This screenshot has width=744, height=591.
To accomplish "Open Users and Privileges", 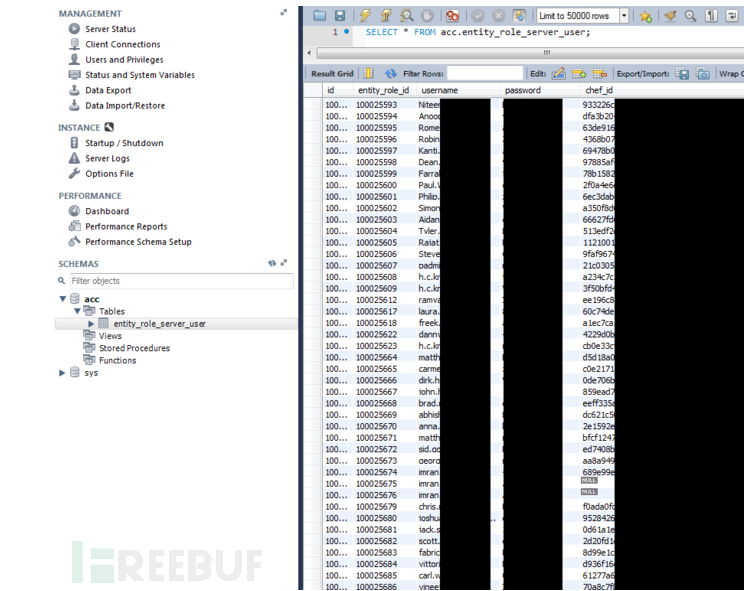I will 124,60.
